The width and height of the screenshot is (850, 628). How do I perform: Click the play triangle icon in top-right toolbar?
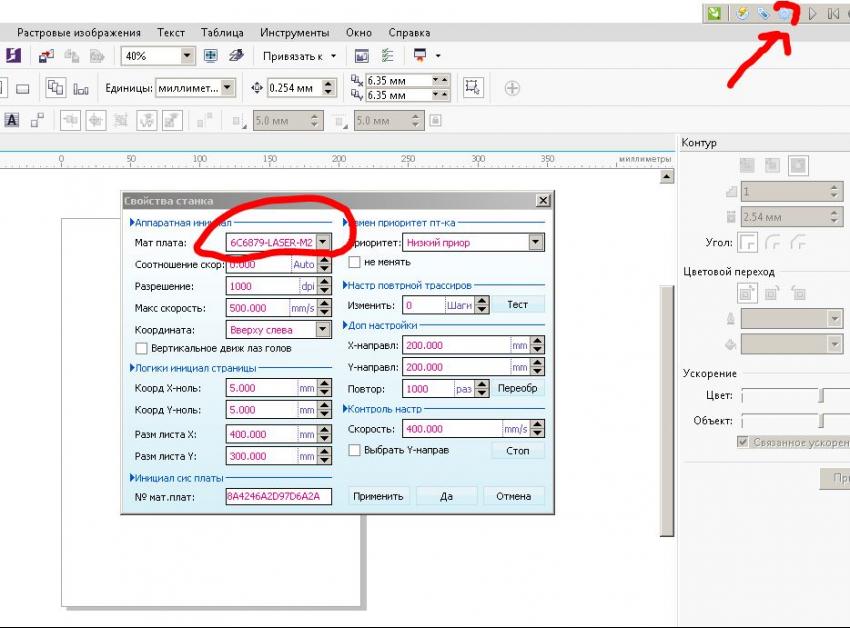(813, 13)
